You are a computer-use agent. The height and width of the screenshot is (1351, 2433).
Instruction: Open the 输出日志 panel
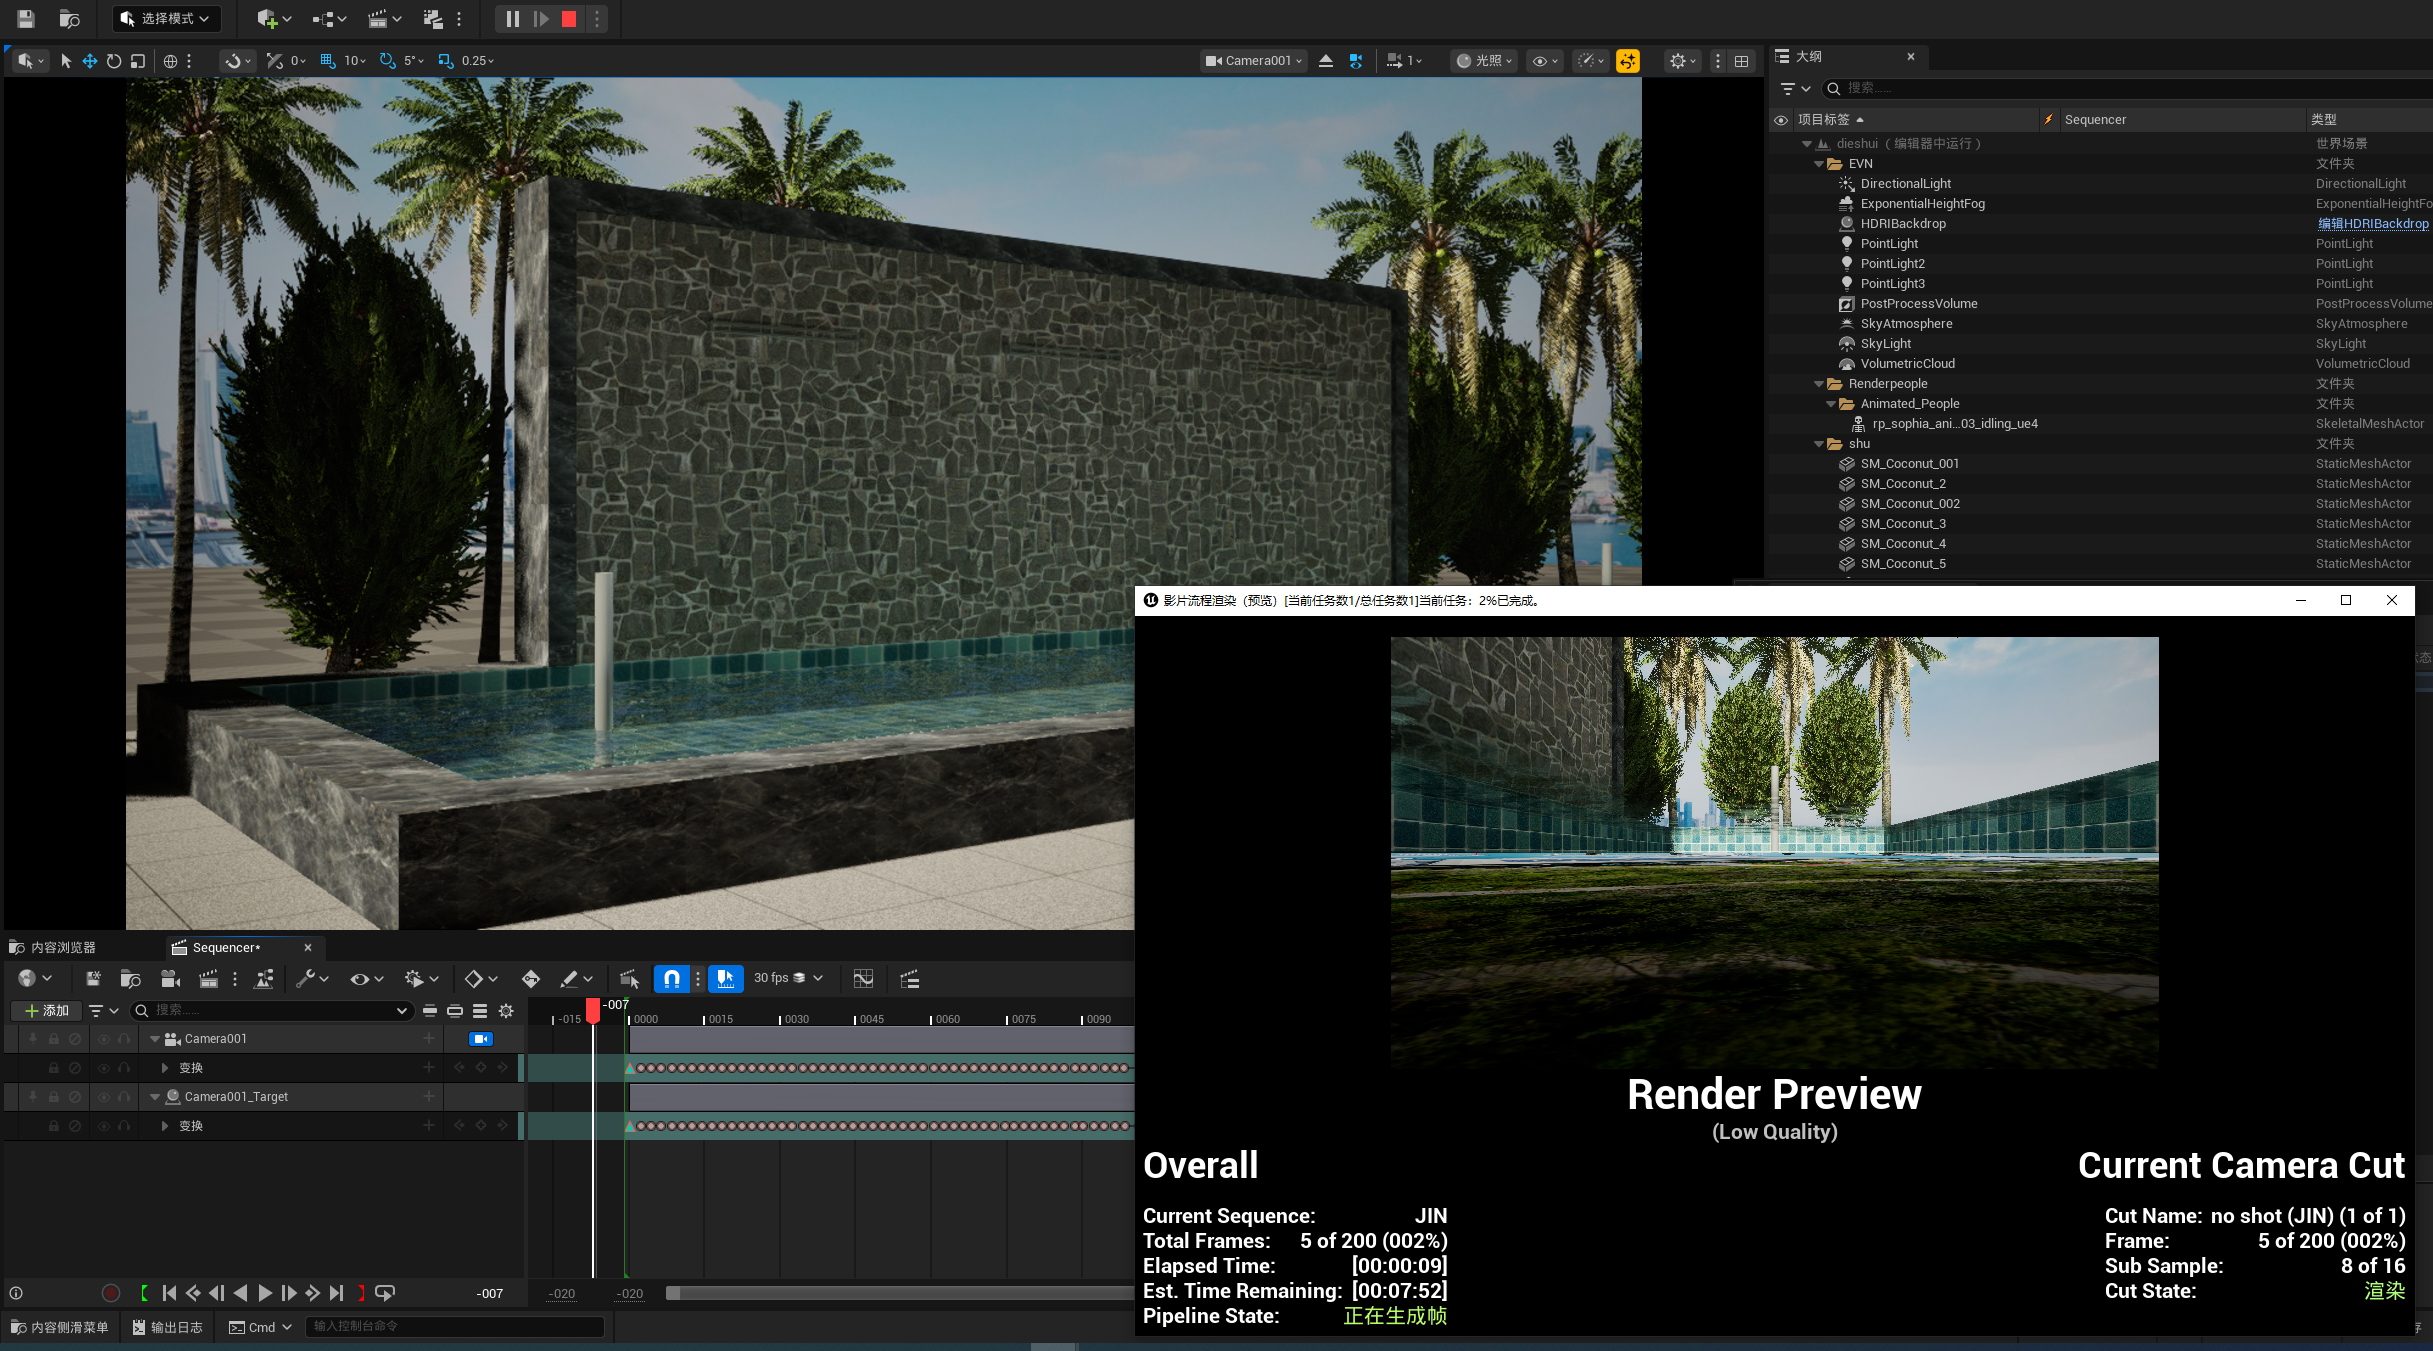click(x=167, y=1327)
